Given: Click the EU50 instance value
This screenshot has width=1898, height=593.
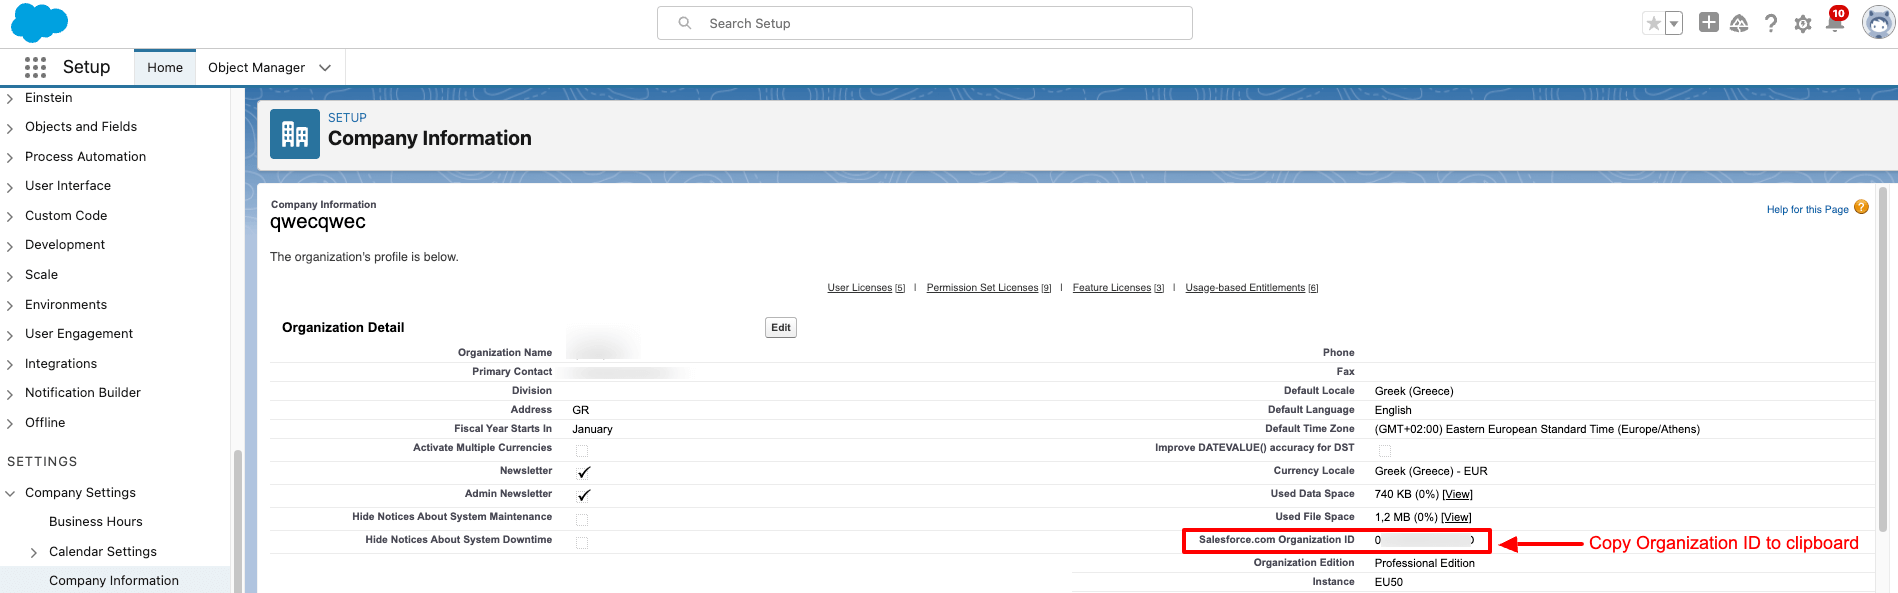Looking at the screenshot, I should point(1389,582).
